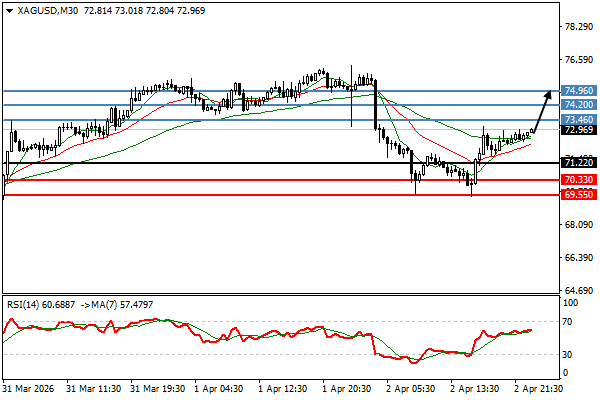
Task: Select the 74.960 blue price tag
Action: coord(579,90)
